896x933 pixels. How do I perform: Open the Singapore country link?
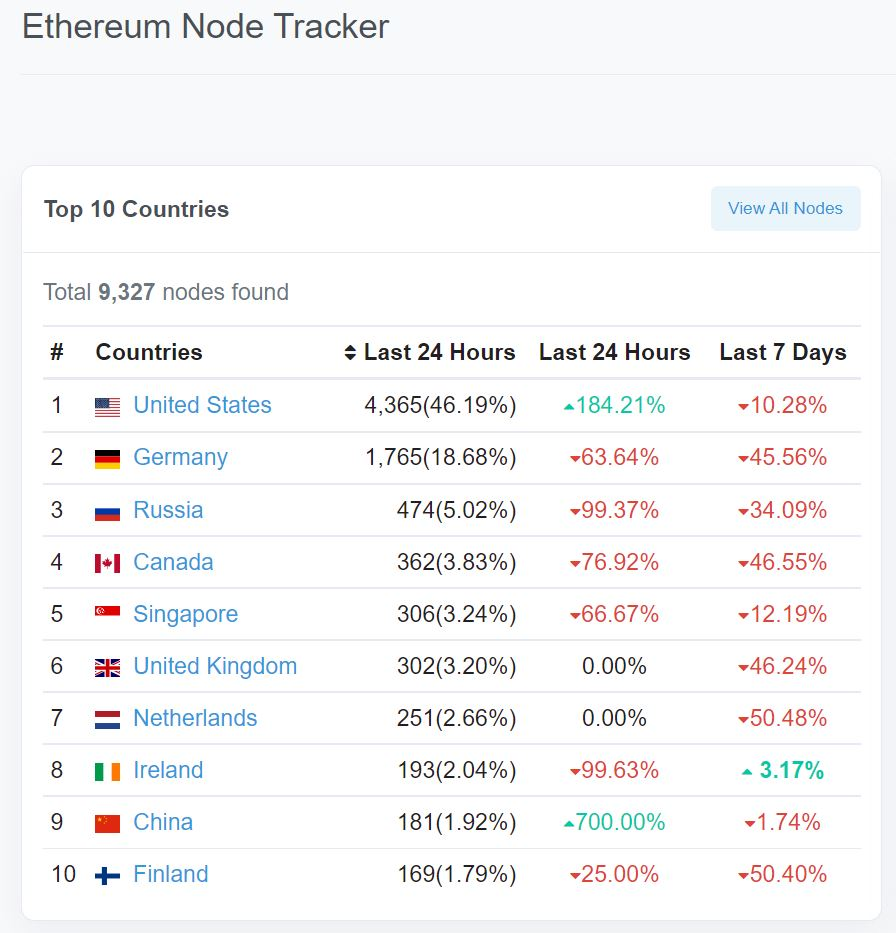[185, 614]
